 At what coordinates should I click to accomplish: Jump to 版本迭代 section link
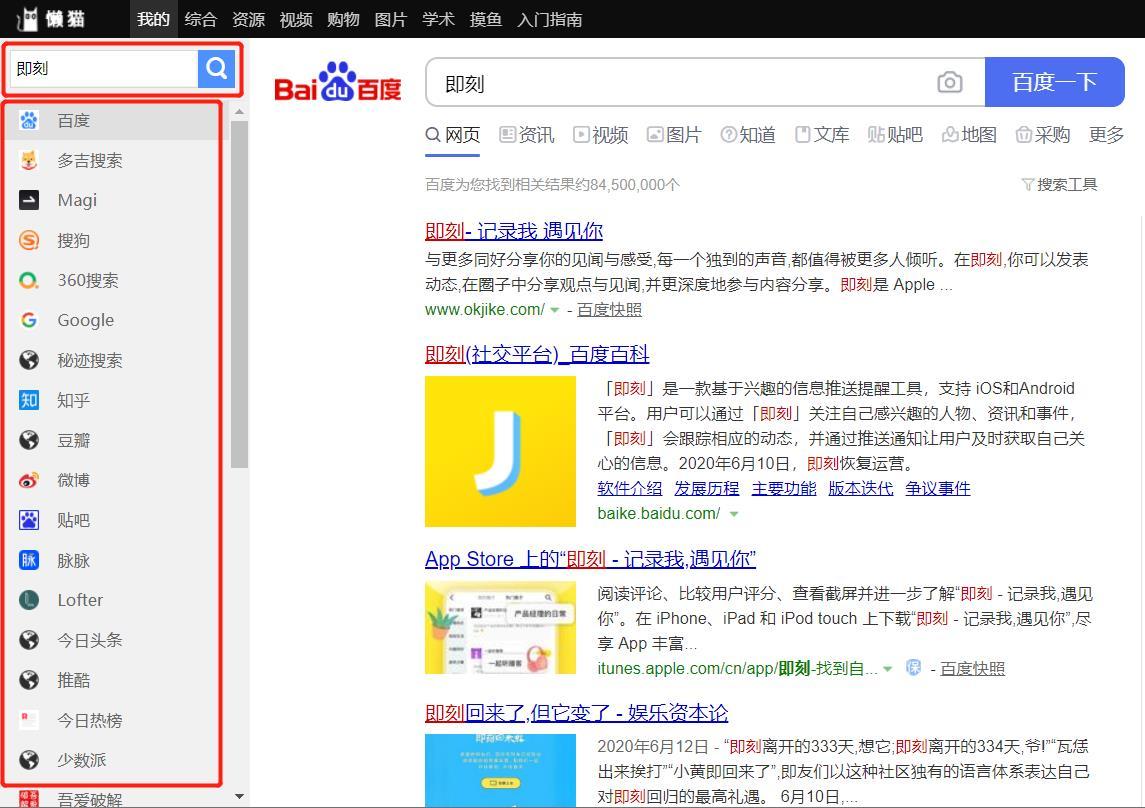861,488
